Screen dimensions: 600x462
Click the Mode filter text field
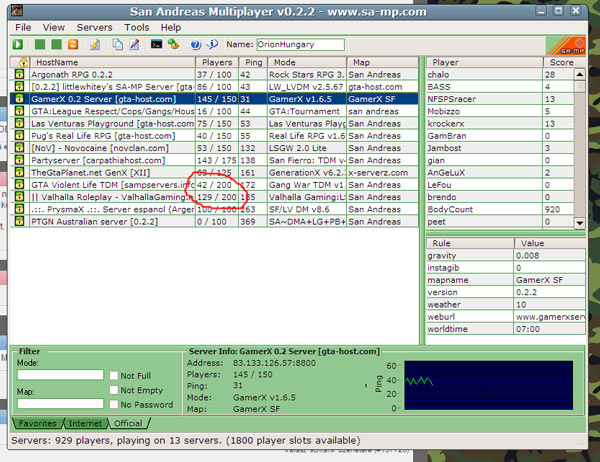click(61, 375)
